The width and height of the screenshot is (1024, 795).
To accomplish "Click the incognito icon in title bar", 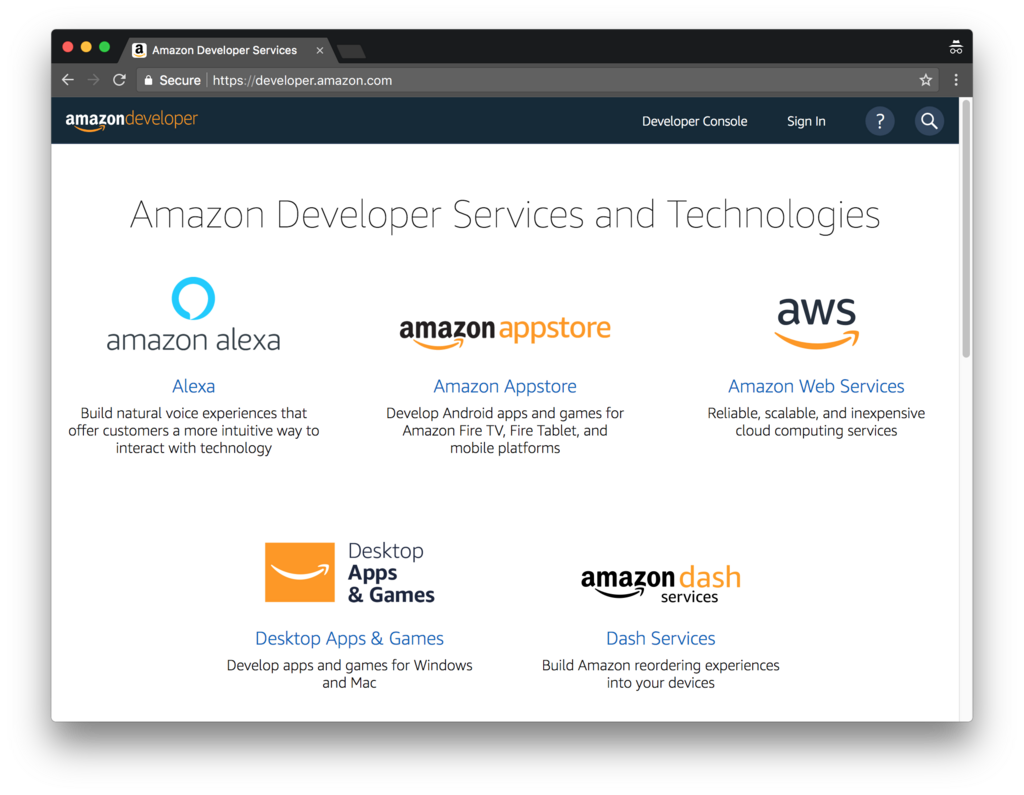I will point(955,47).
